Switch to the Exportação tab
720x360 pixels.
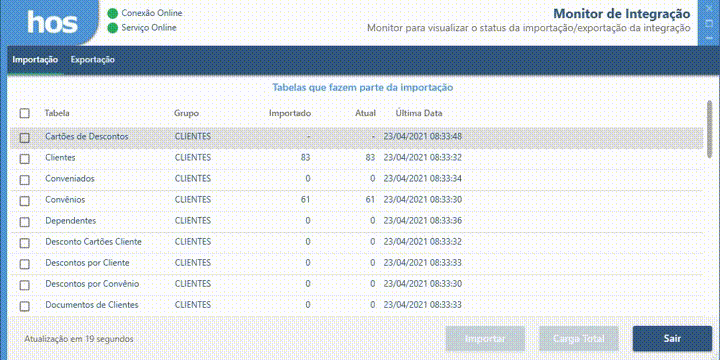coord(93,60)
